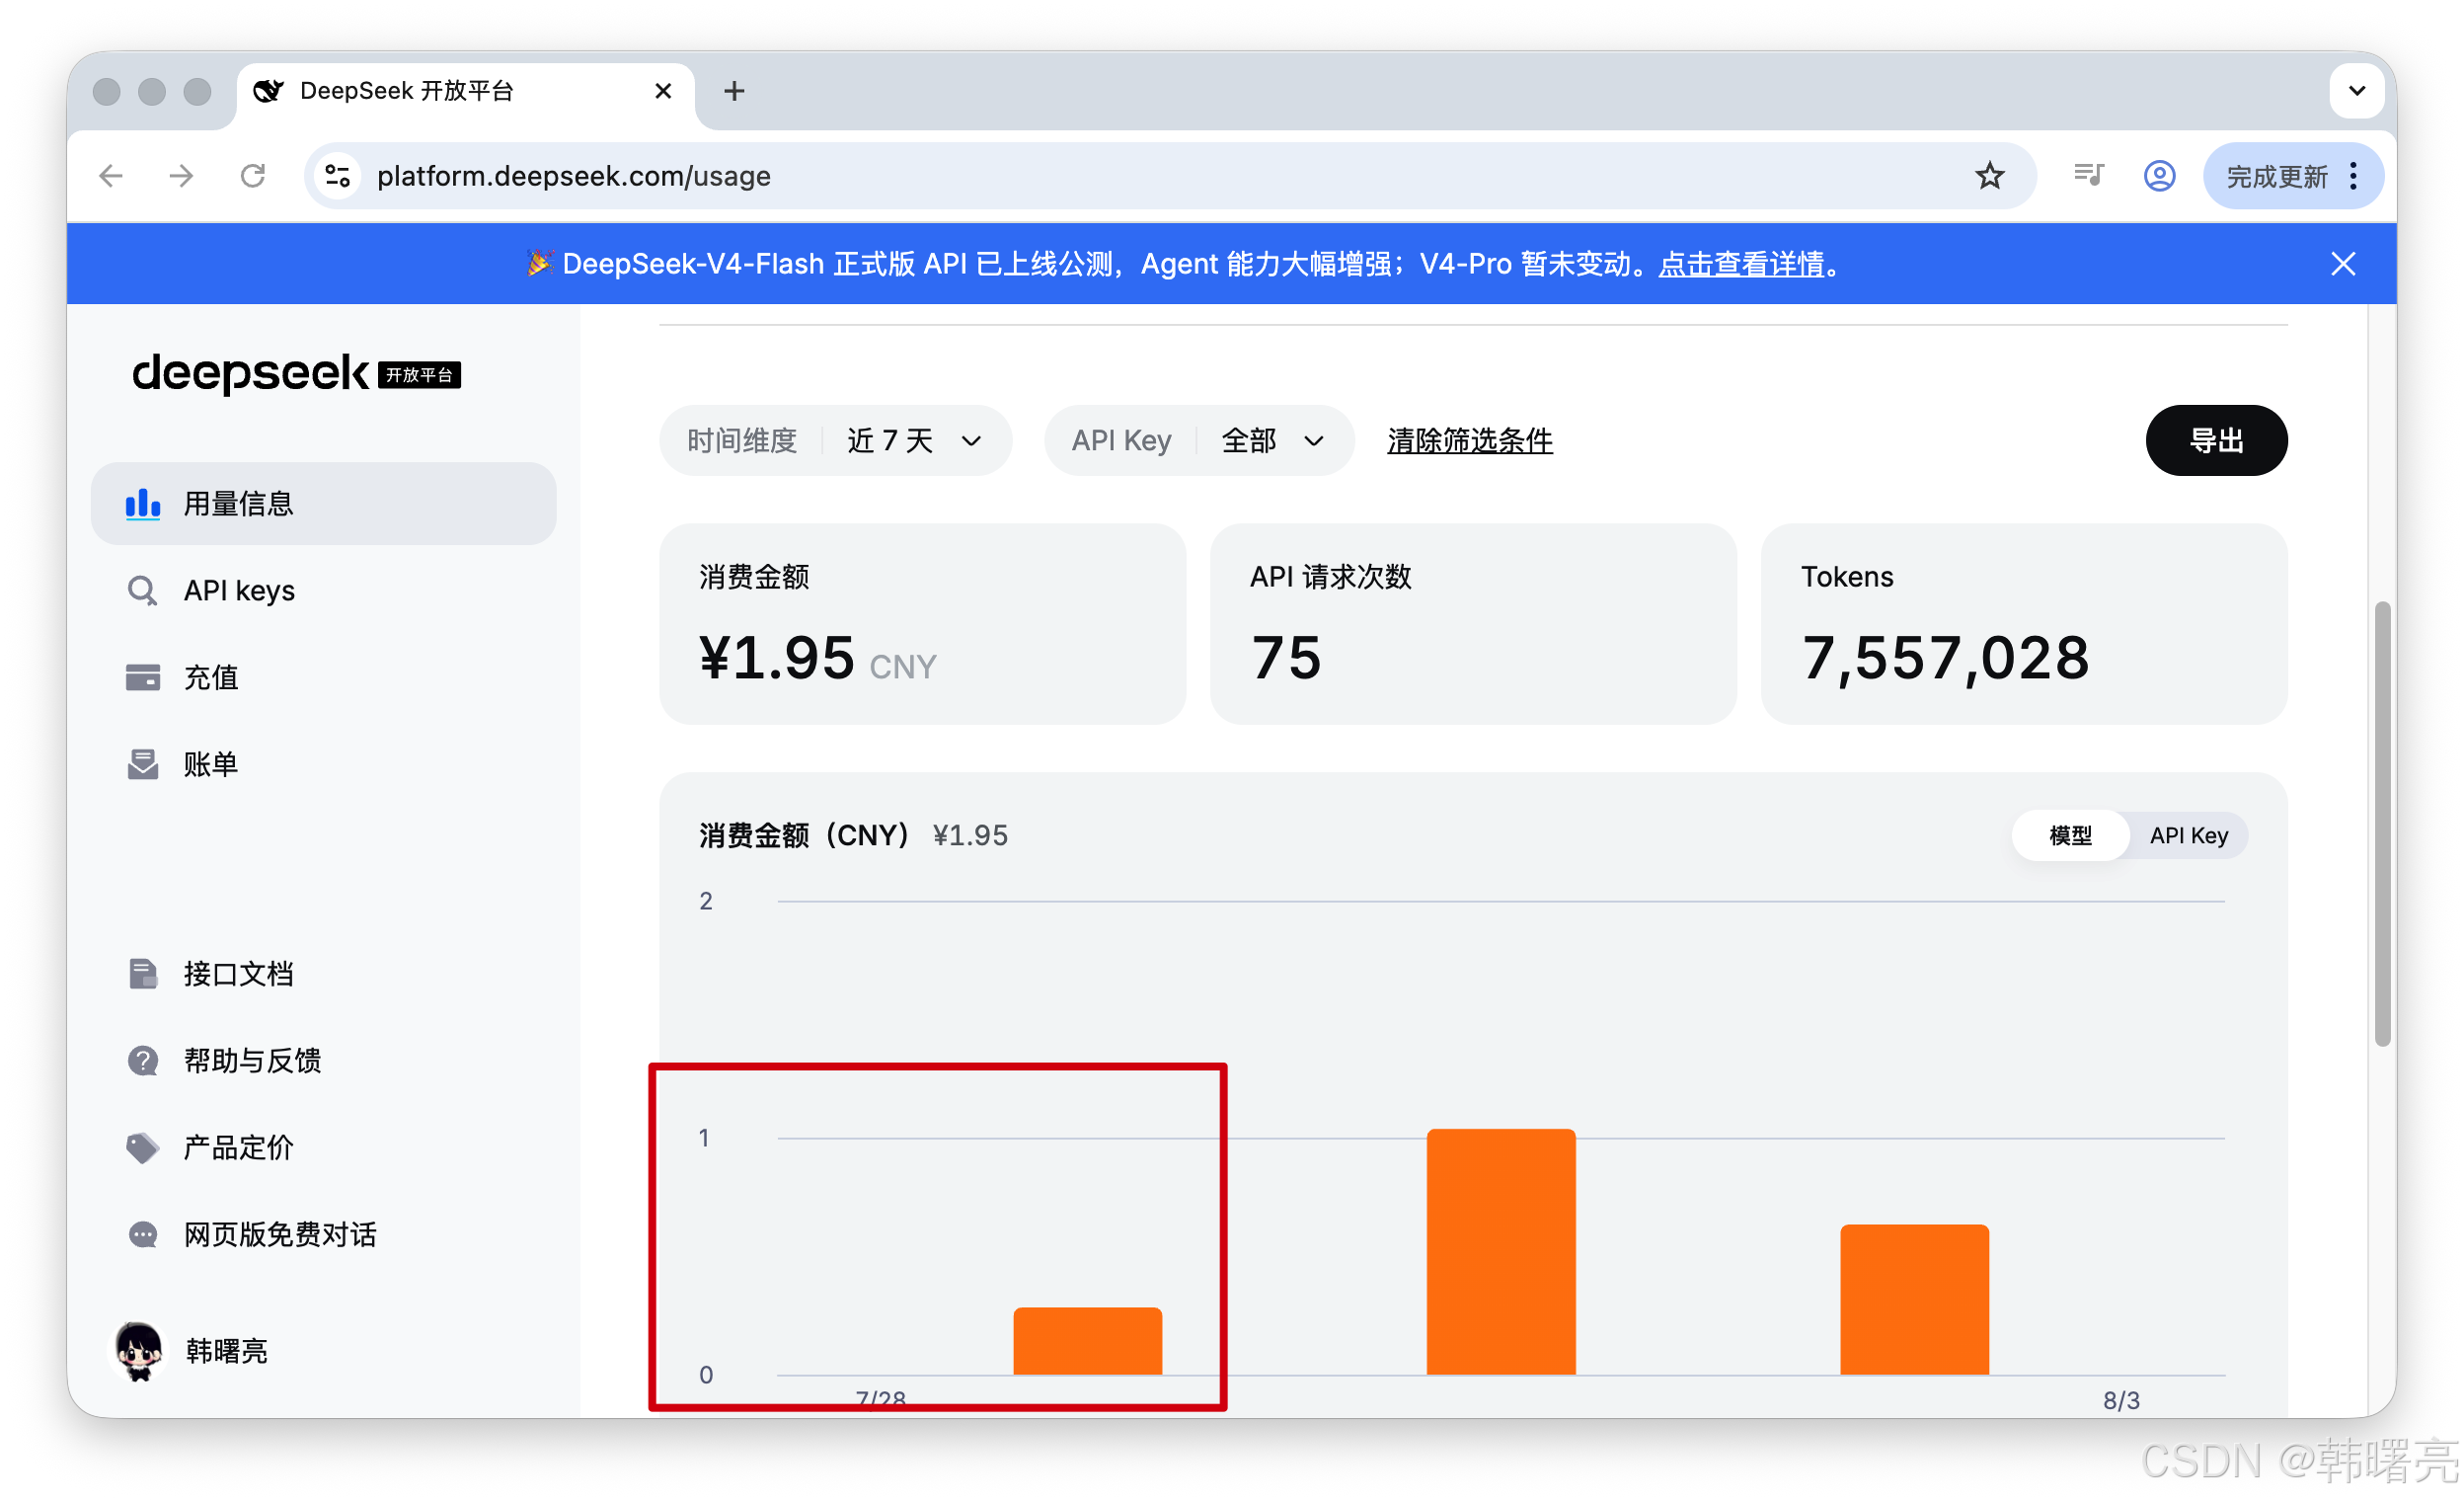Select the DeepSeek 开放平台 browser tab
The height and width of the screenshot is (1501, 2464).
coord(464,91)
